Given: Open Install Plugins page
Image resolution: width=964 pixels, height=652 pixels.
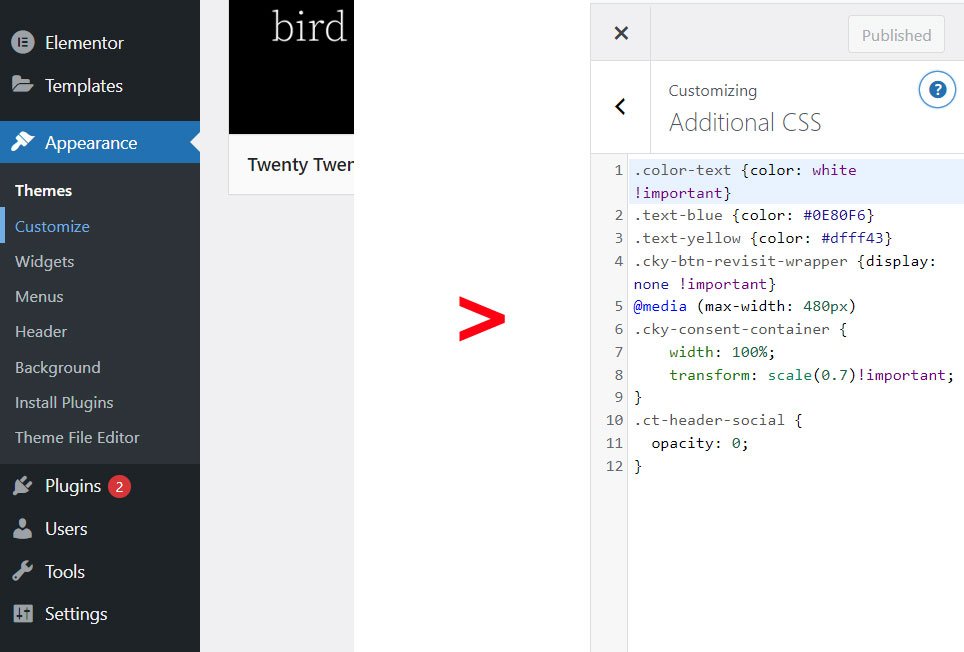Looking at the screenshot, I should tap(64, 402).
